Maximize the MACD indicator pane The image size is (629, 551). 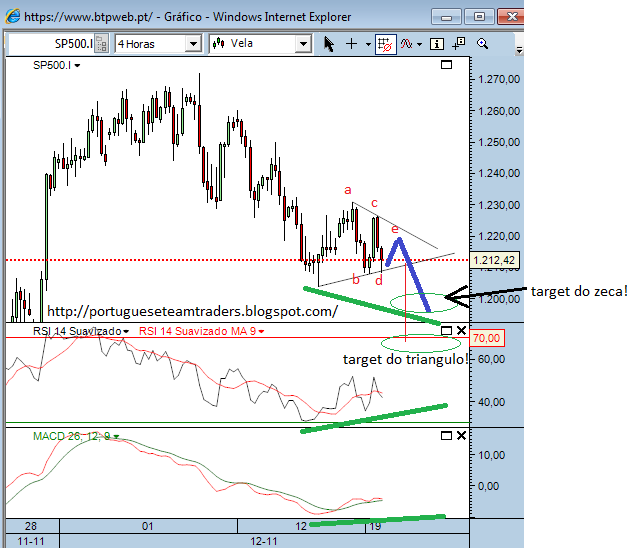tap(446, 436)
